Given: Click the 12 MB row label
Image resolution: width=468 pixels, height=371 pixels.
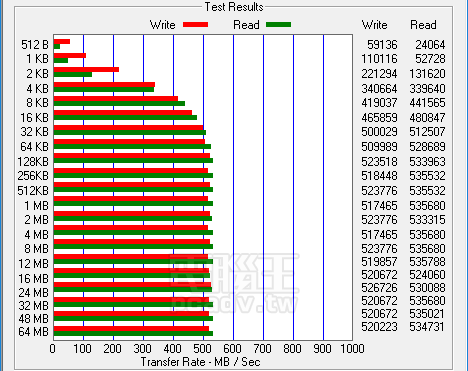Looking at the screenshot, I should click(x=34, y=264).
